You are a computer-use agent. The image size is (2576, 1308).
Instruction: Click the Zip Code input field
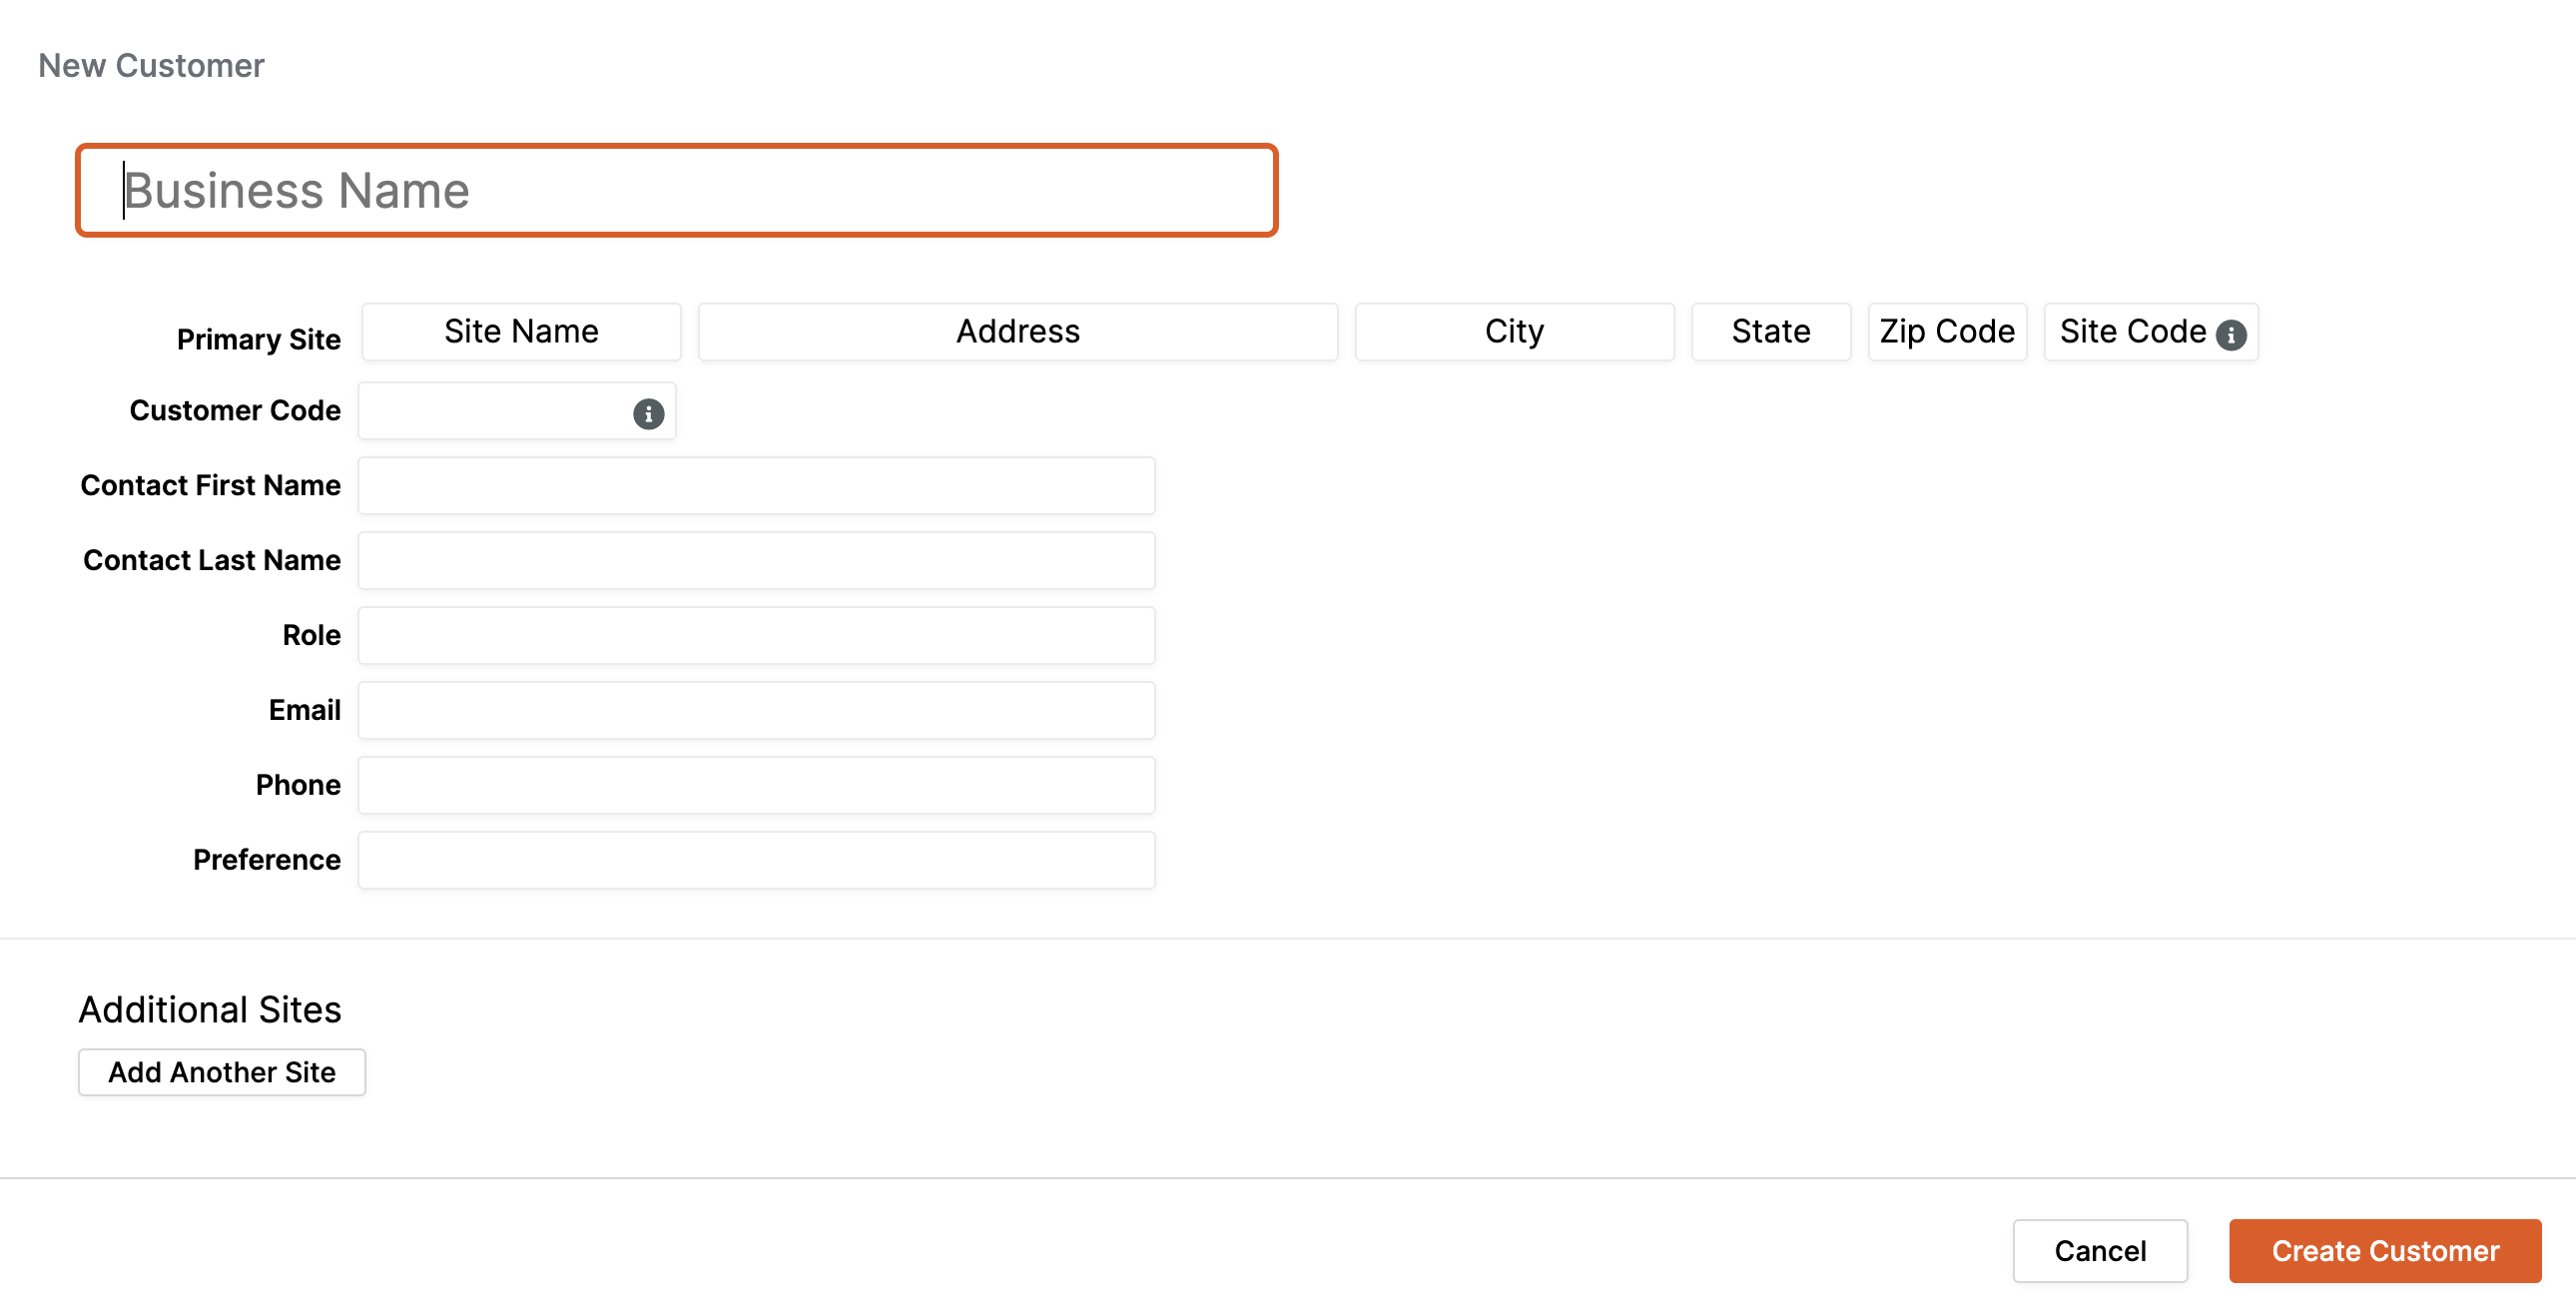click(x=1947, y=332)
